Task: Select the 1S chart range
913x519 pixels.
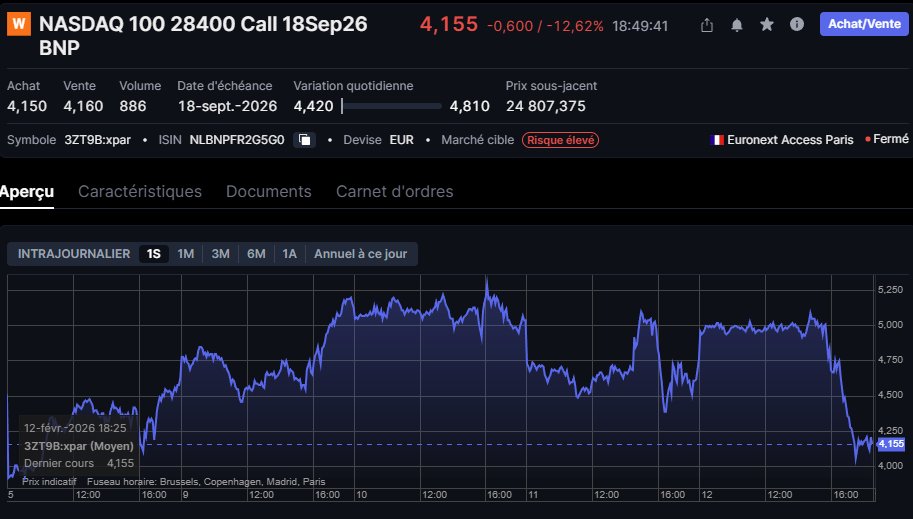Action: point(154,254)
